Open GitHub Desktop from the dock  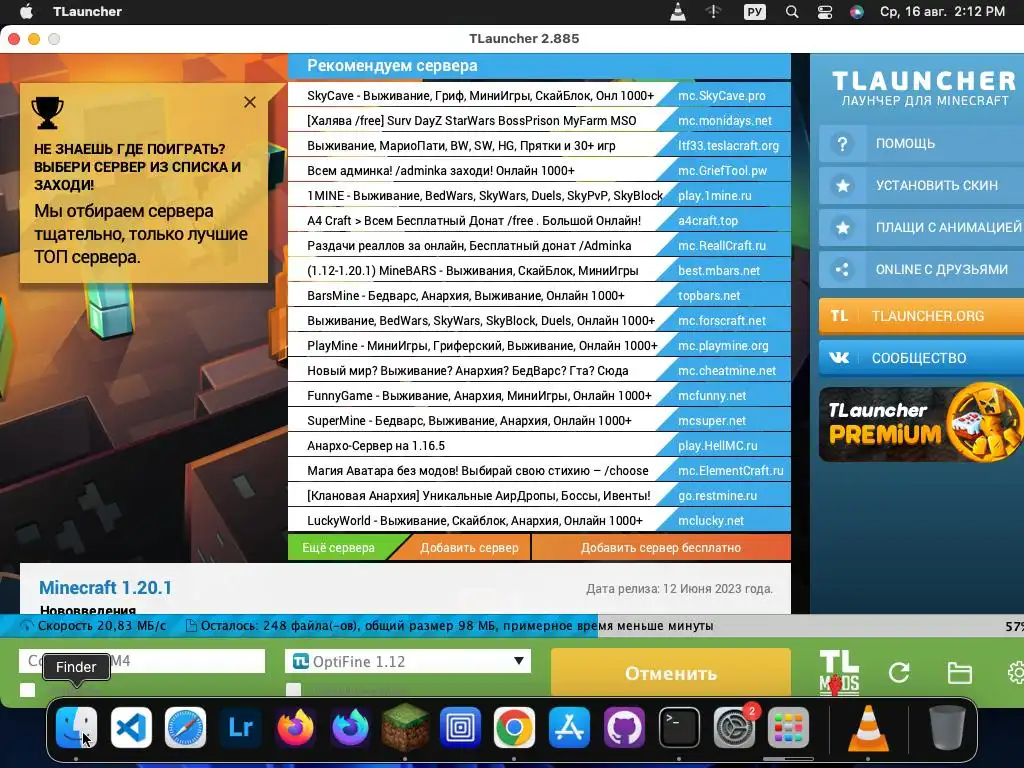tap(624, 727)
